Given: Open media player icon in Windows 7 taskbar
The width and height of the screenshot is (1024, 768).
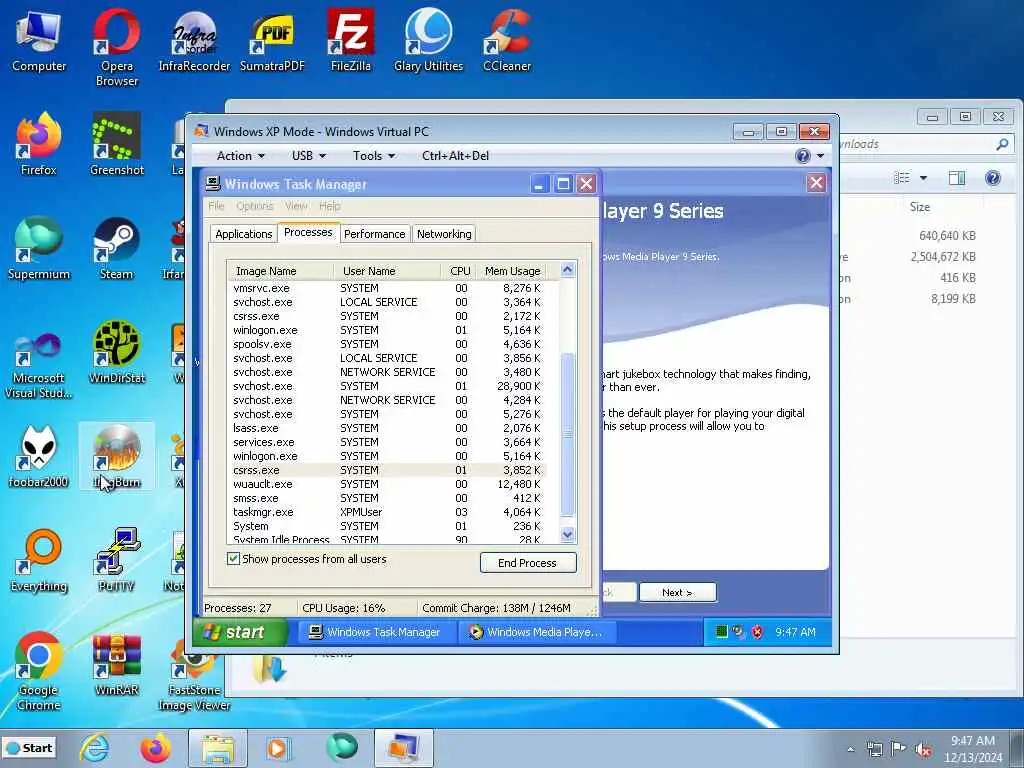Looking at the screenshot, I should [x=279, y=748].
